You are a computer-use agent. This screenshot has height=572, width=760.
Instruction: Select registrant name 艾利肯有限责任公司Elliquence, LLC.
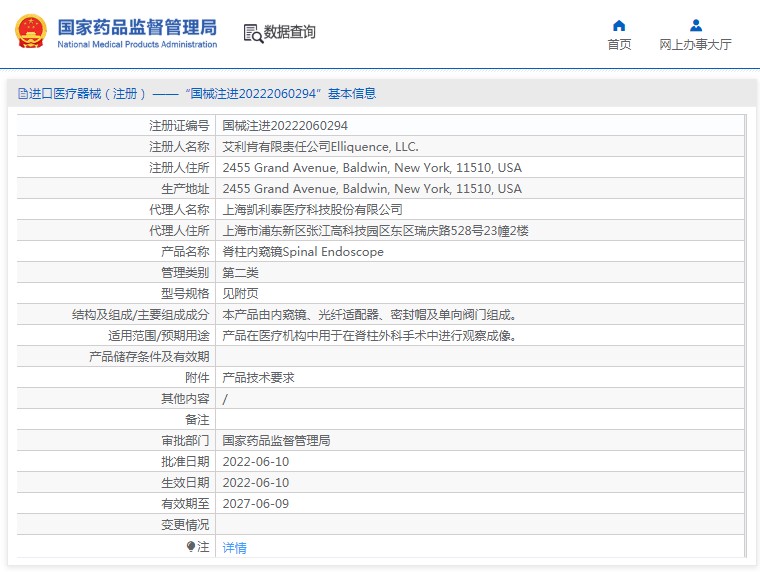(x=320, y=146)
